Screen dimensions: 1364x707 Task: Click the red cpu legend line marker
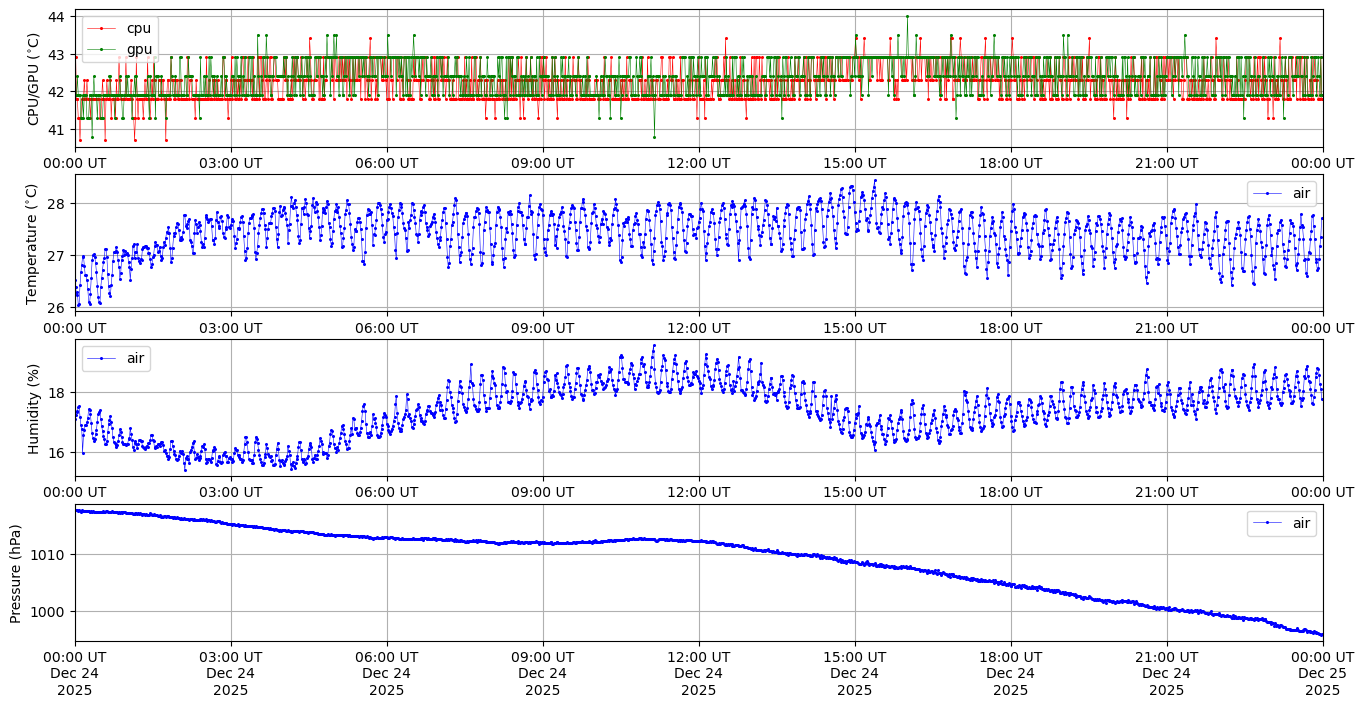[x=101, y=29]
